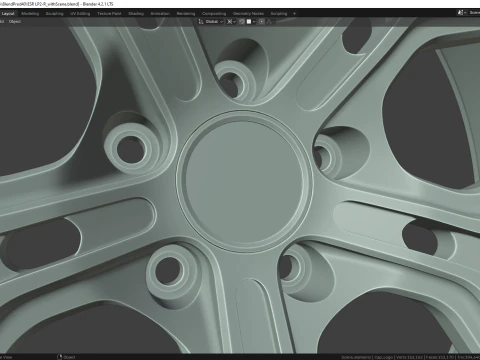The height and width of the screenshot is (360, 480).
Task: Switch to the Shading workspace tab
Action: [x=136, y=14]
